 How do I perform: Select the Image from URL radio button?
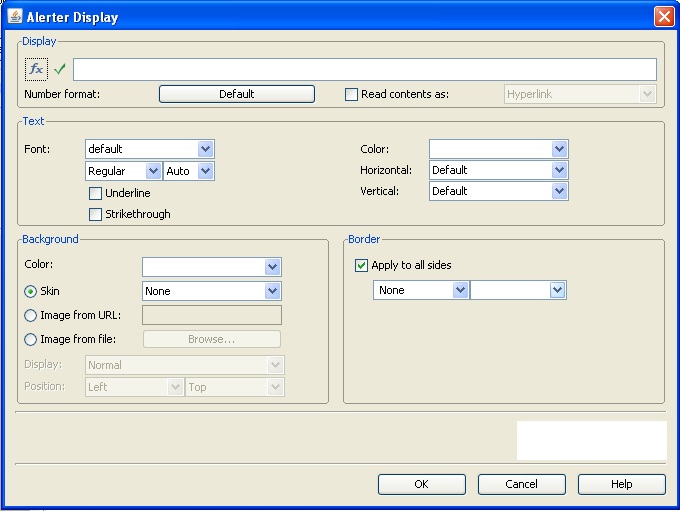click(x=30, y=315)
